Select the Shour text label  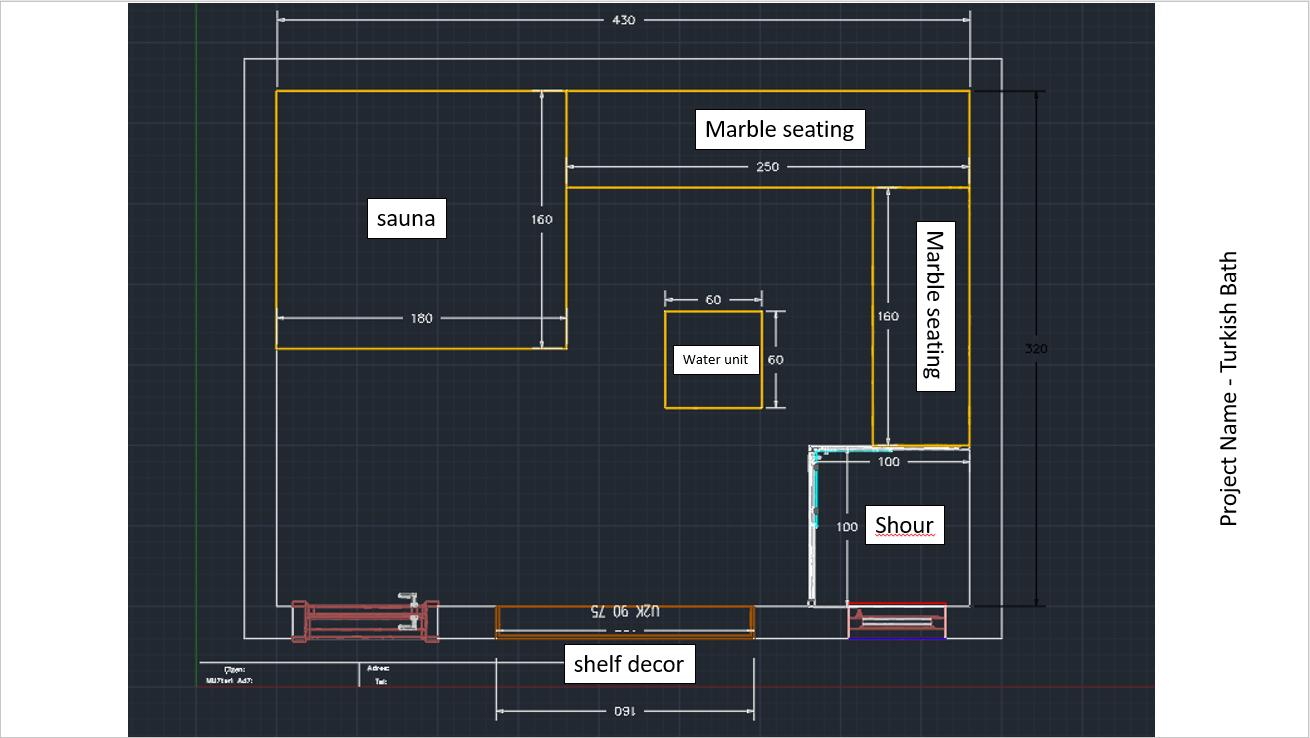(x=904, y=525)
